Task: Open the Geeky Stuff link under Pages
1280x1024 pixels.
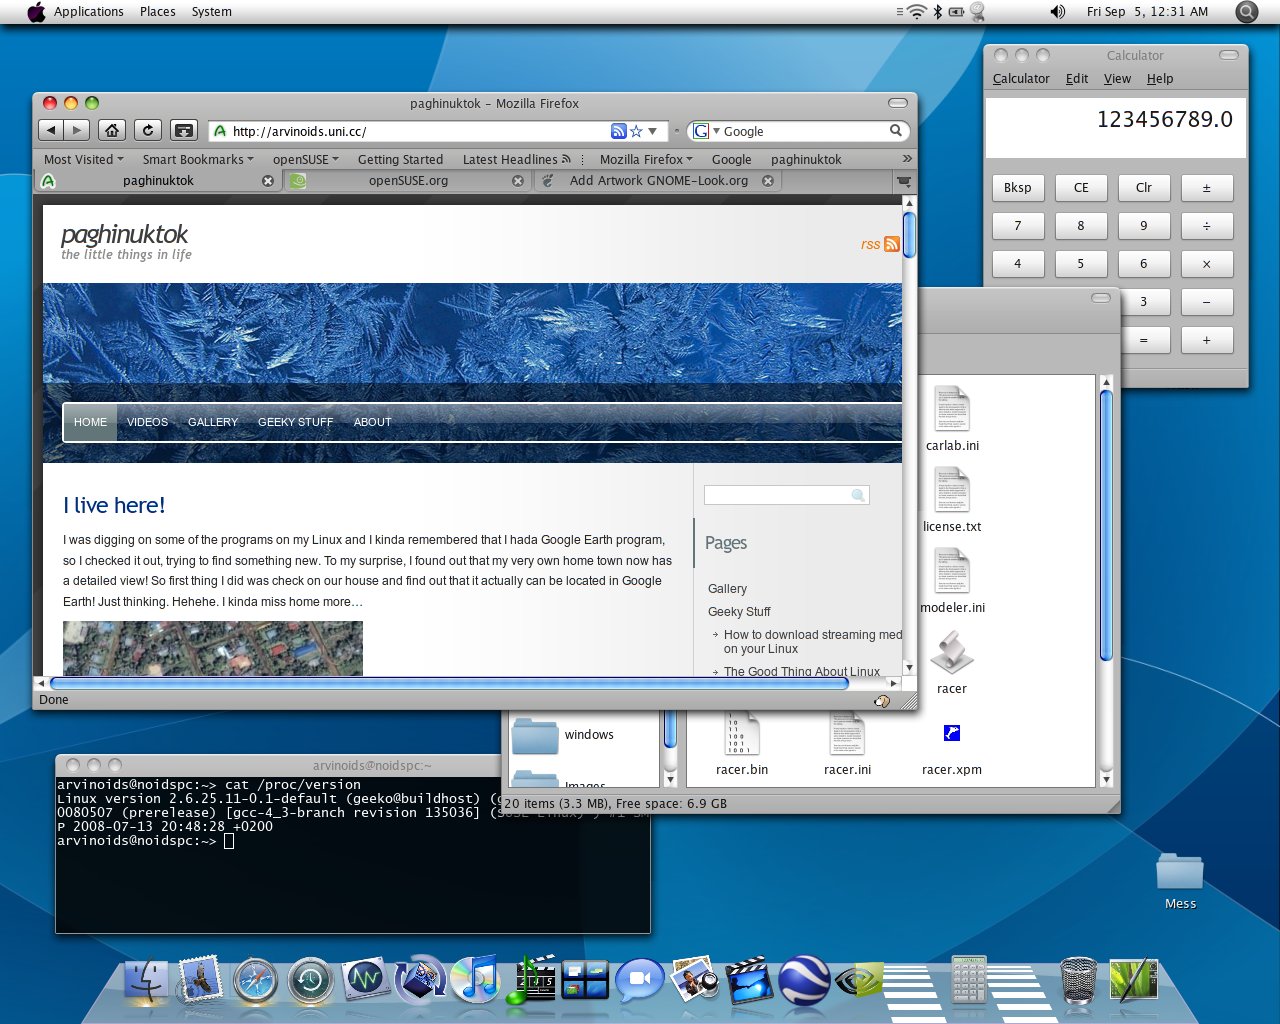Action: click(739, 612)
